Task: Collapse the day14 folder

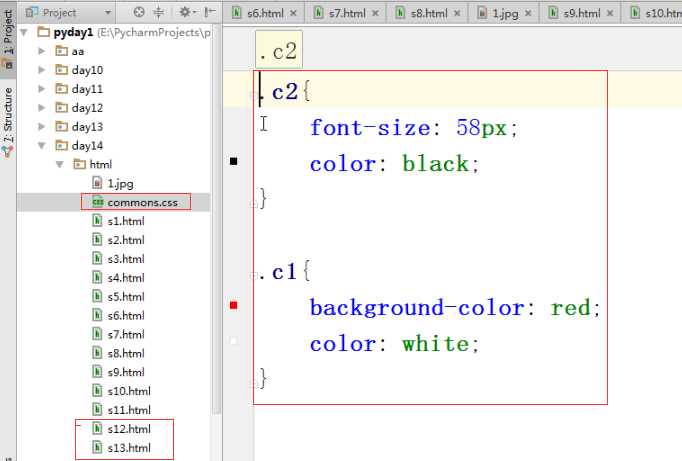Action: (x=42, y=146)
